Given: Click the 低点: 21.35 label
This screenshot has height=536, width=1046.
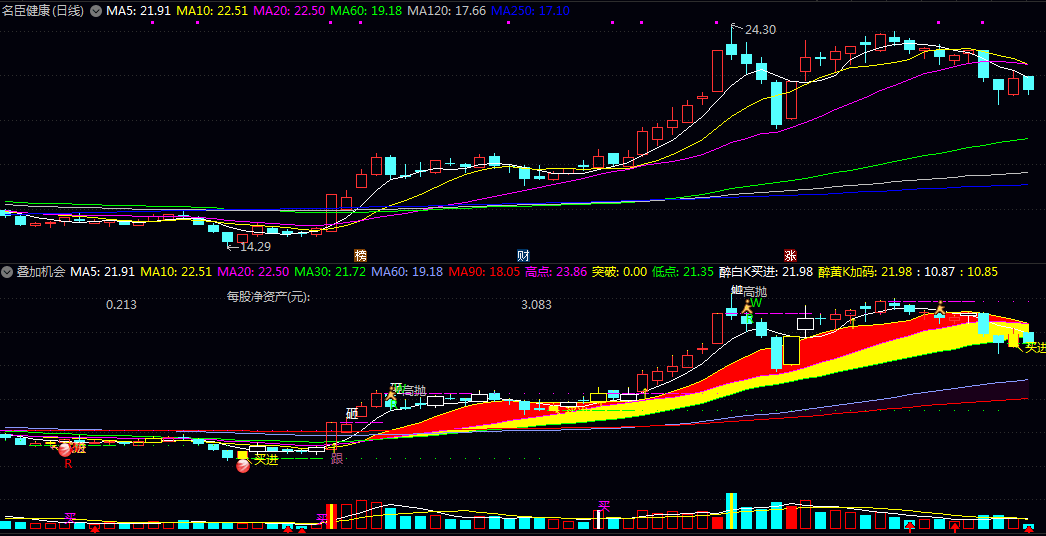Looking at the screenshot, I should (x=683, y=272).
